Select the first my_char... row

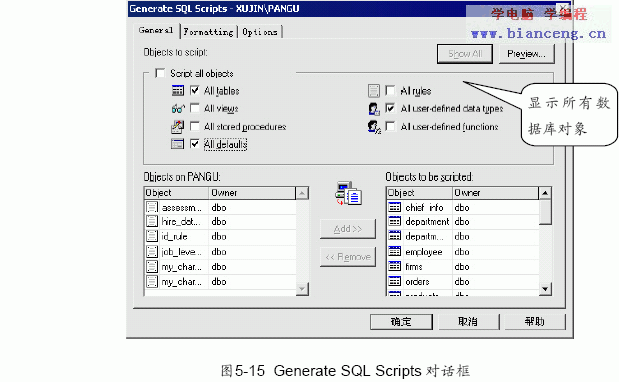220,267
